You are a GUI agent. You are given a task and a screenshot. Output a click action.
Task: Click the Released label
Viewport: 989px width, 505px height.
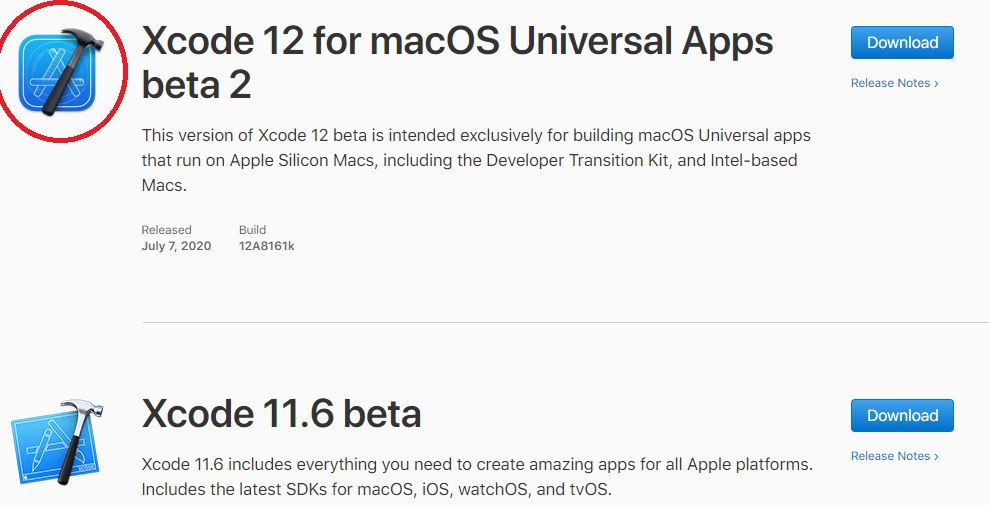[166, 230]
